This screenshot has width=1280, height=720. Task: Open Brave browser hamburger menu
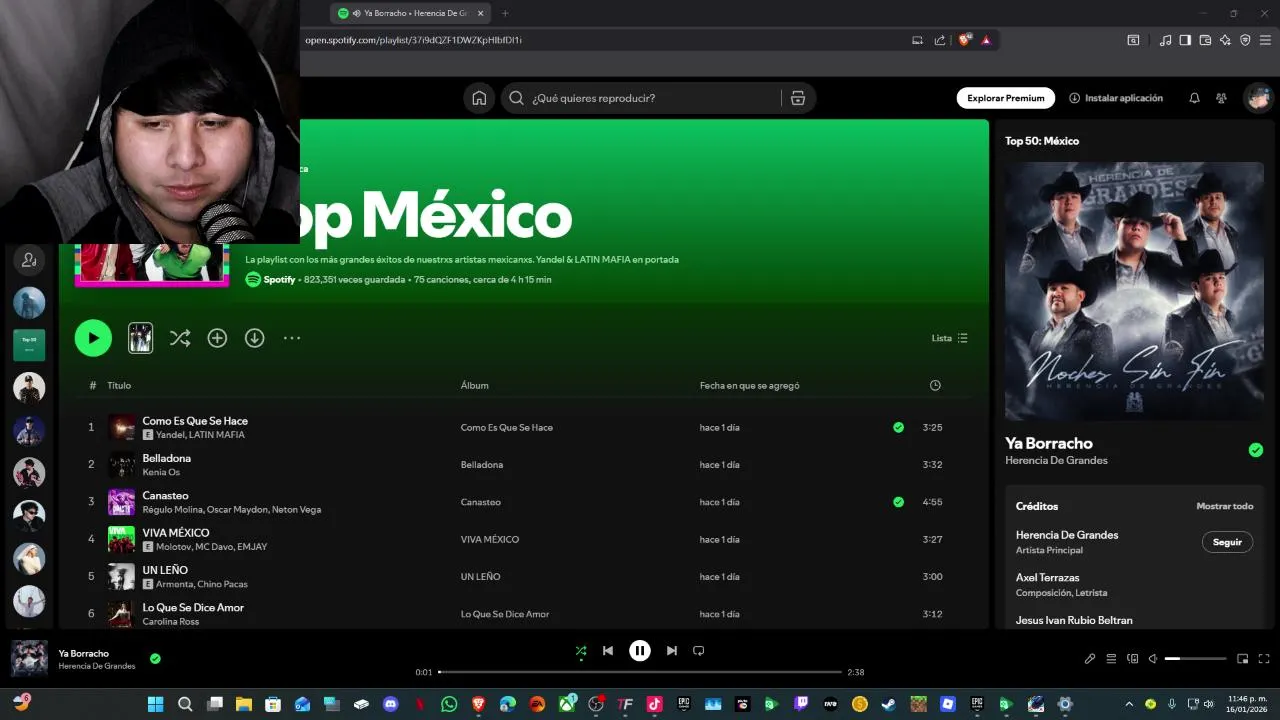tap(1266, 40)
